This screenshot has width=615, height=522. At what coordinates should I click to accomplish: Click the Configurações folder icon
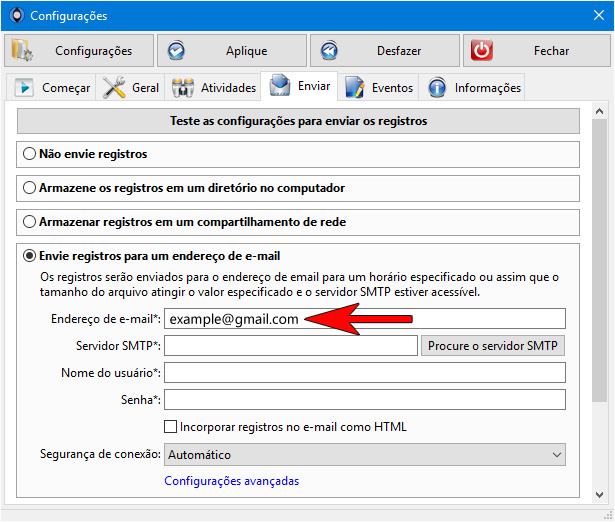point(22,50)
